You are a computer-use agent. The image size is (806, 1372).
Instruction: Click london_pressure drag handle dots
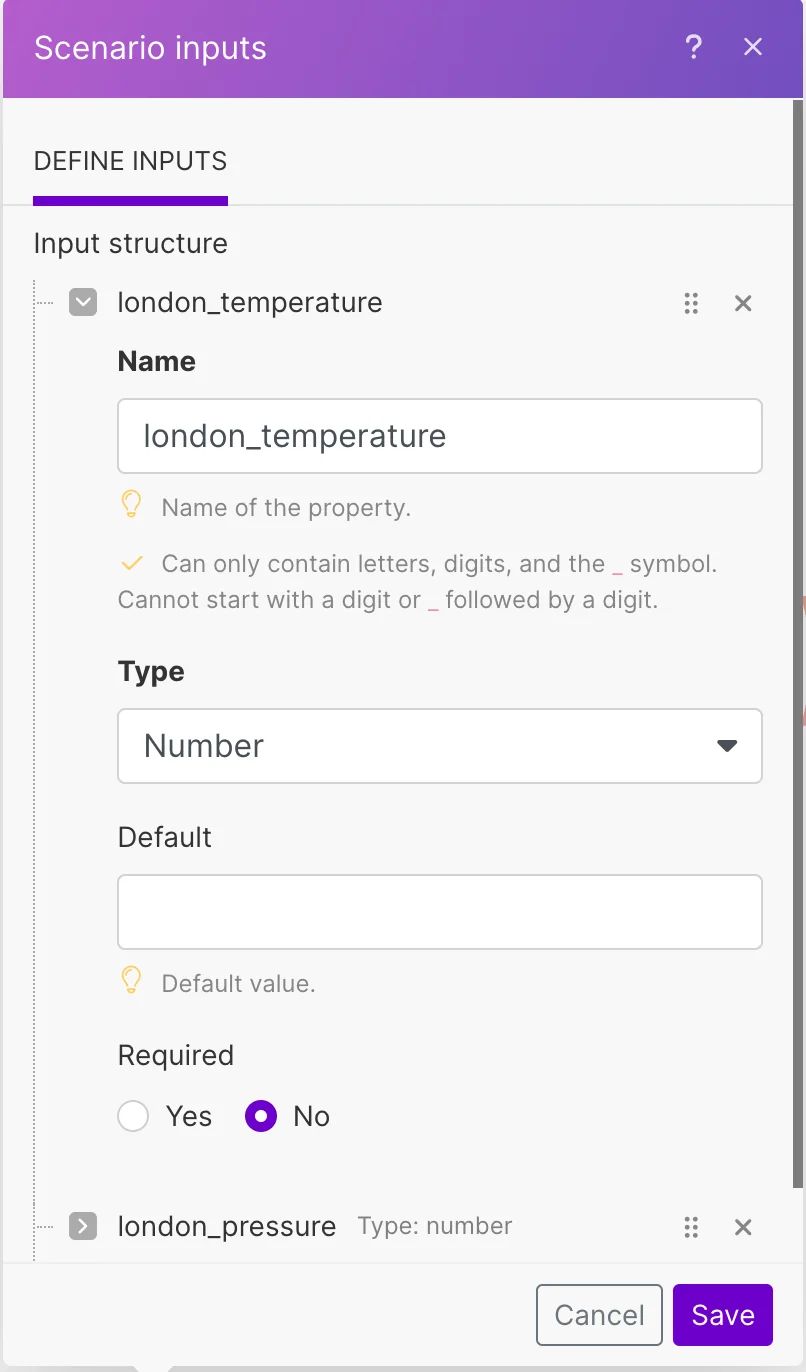(691, 1227)
